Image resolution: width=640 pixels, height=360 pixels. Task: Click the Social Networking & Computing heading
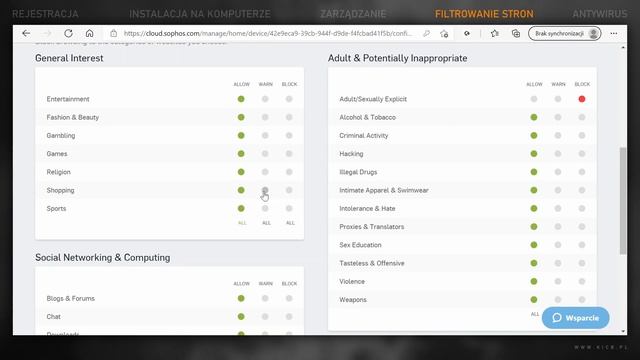102,258
